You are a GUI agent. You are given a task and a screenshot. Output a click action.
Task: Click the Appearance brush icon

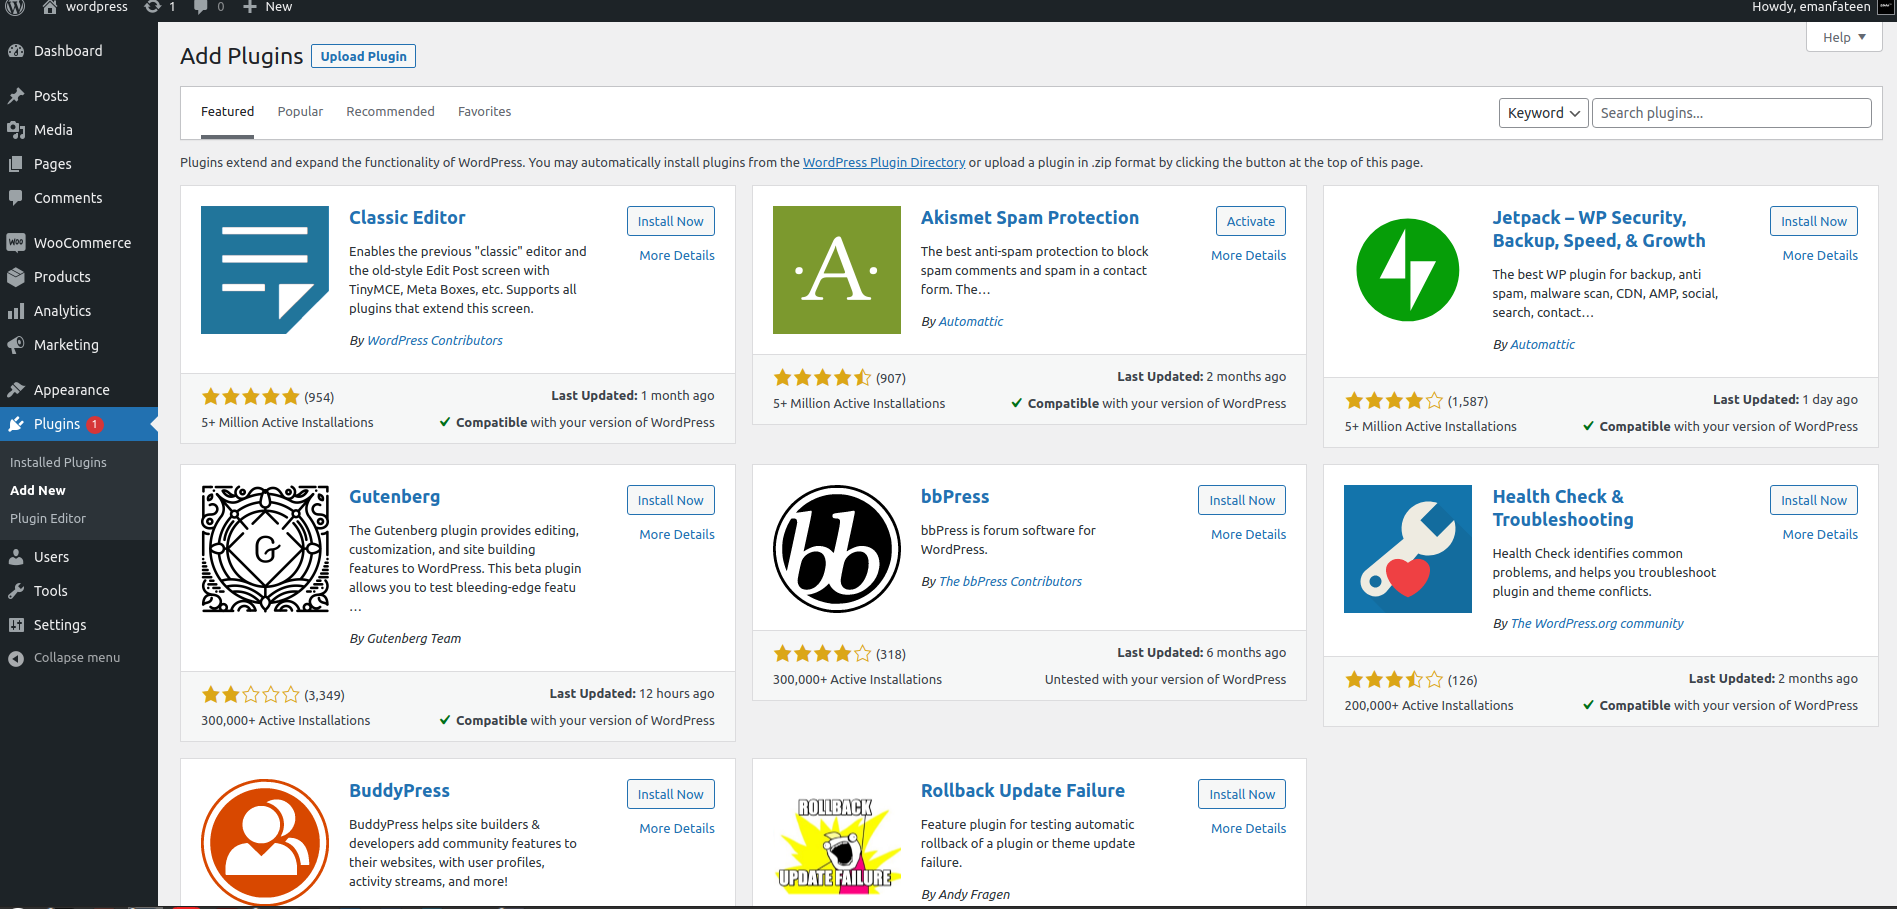point(16,390)
